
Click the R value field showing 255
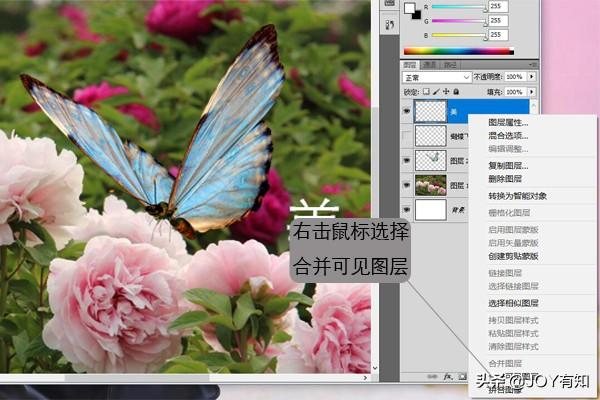[x=499, y=6]
